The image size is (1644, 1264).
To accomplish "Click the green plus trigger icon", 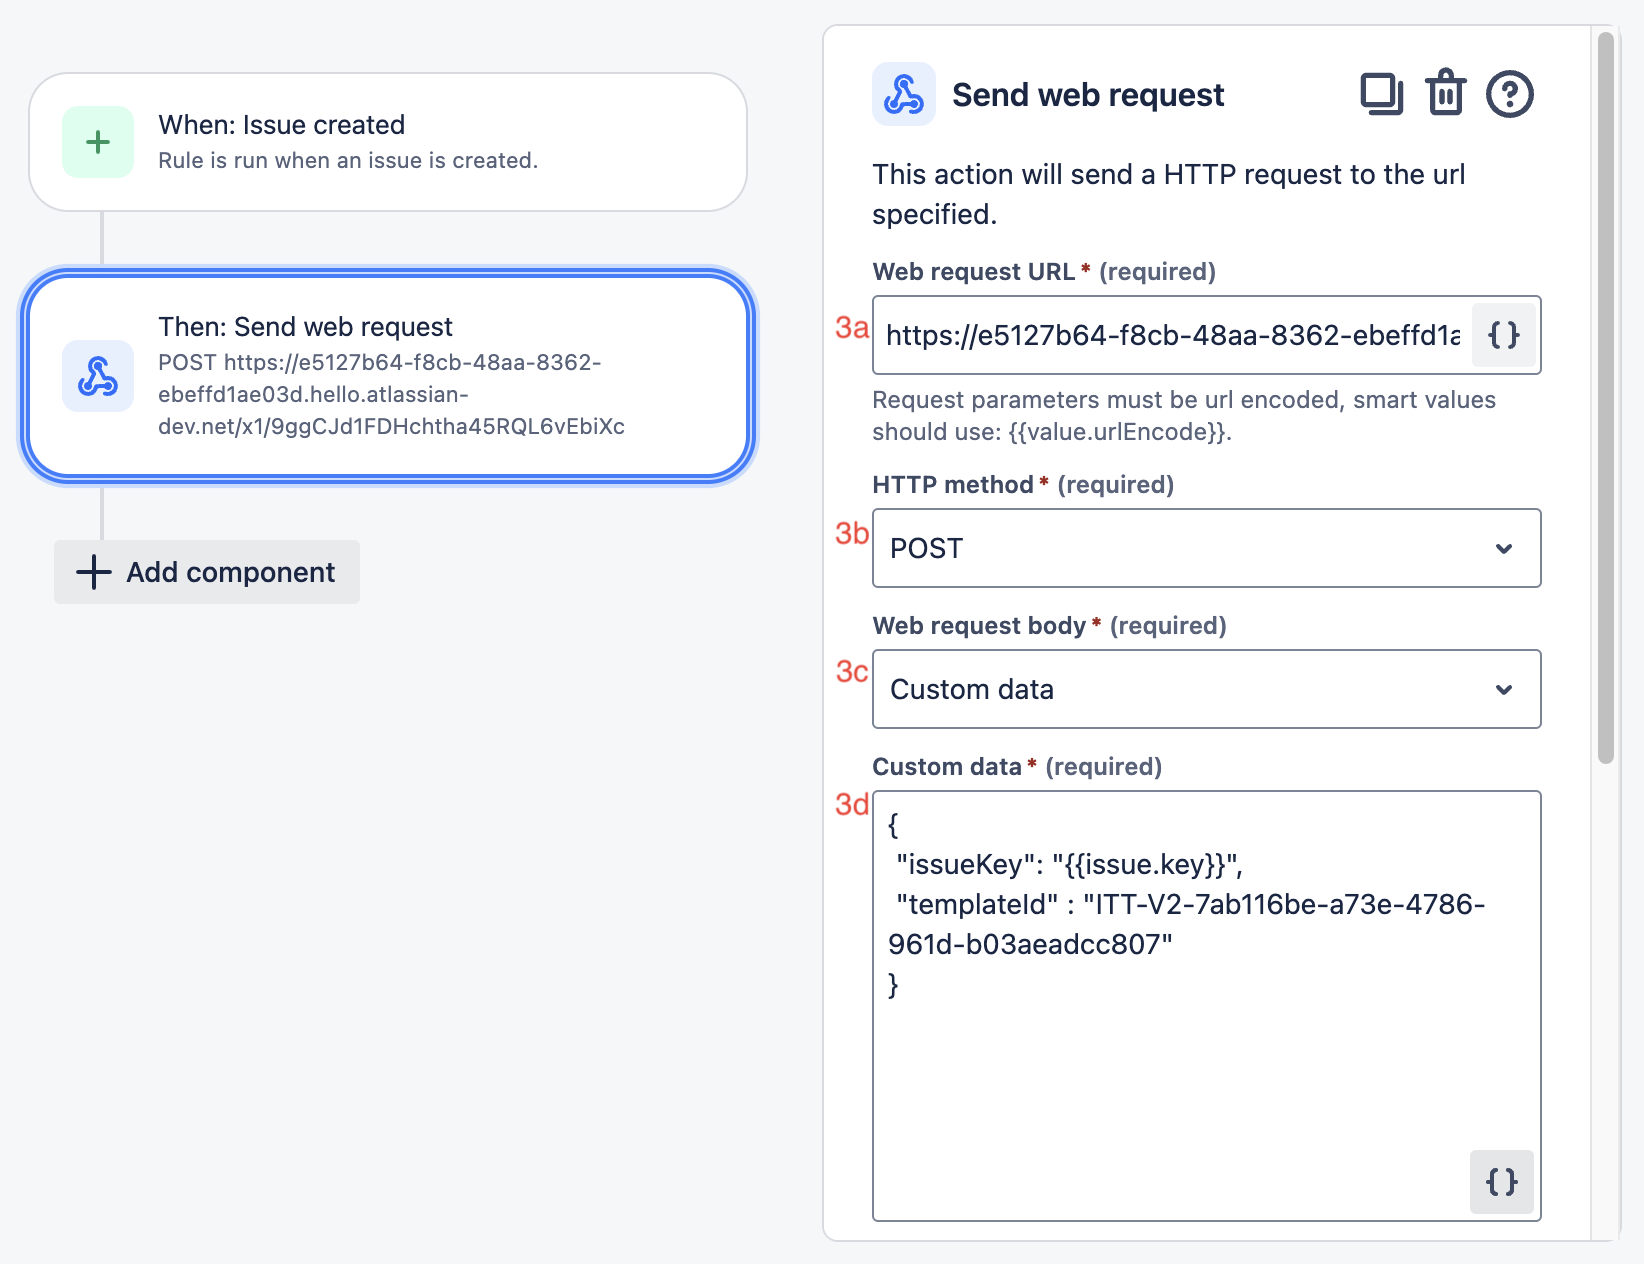I will coord(98,142).
